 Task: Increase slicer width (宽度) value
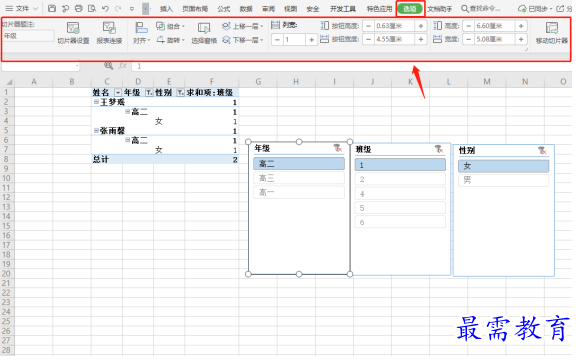[521, 39]
